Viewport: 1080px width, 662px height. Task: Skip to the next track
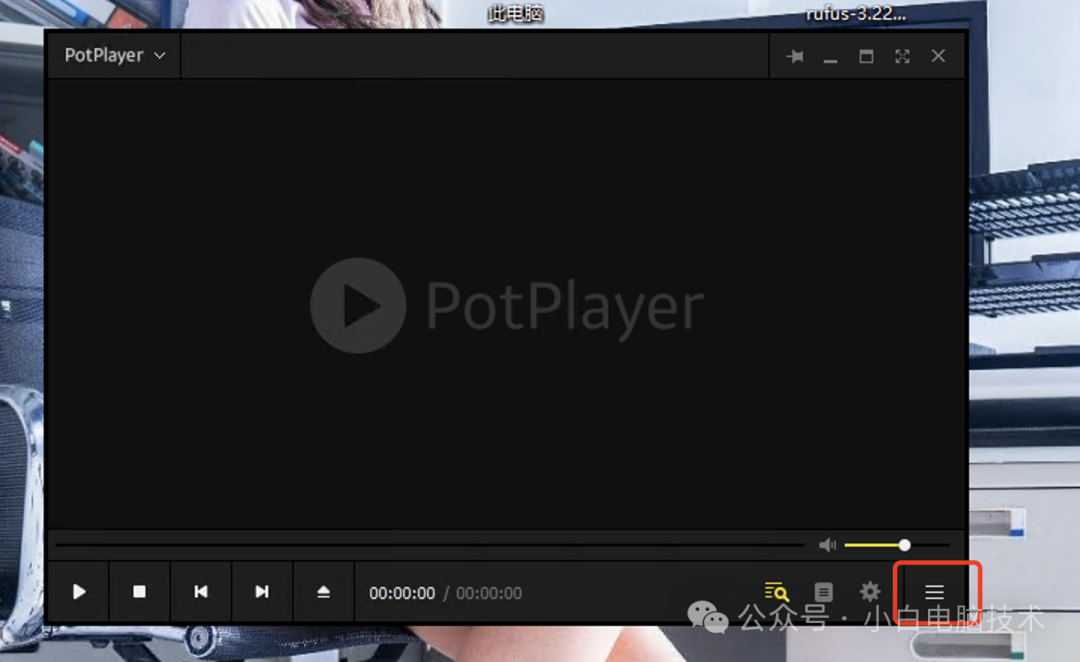[x=262, y=592]
